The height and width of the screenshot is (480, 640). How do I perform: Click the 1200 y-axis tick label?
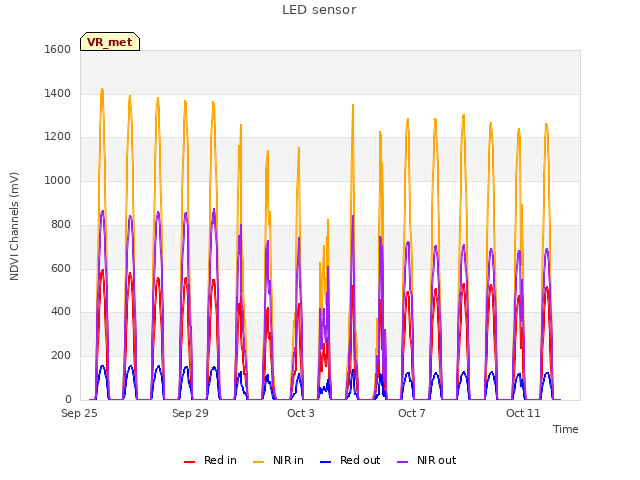click(58, 137)
